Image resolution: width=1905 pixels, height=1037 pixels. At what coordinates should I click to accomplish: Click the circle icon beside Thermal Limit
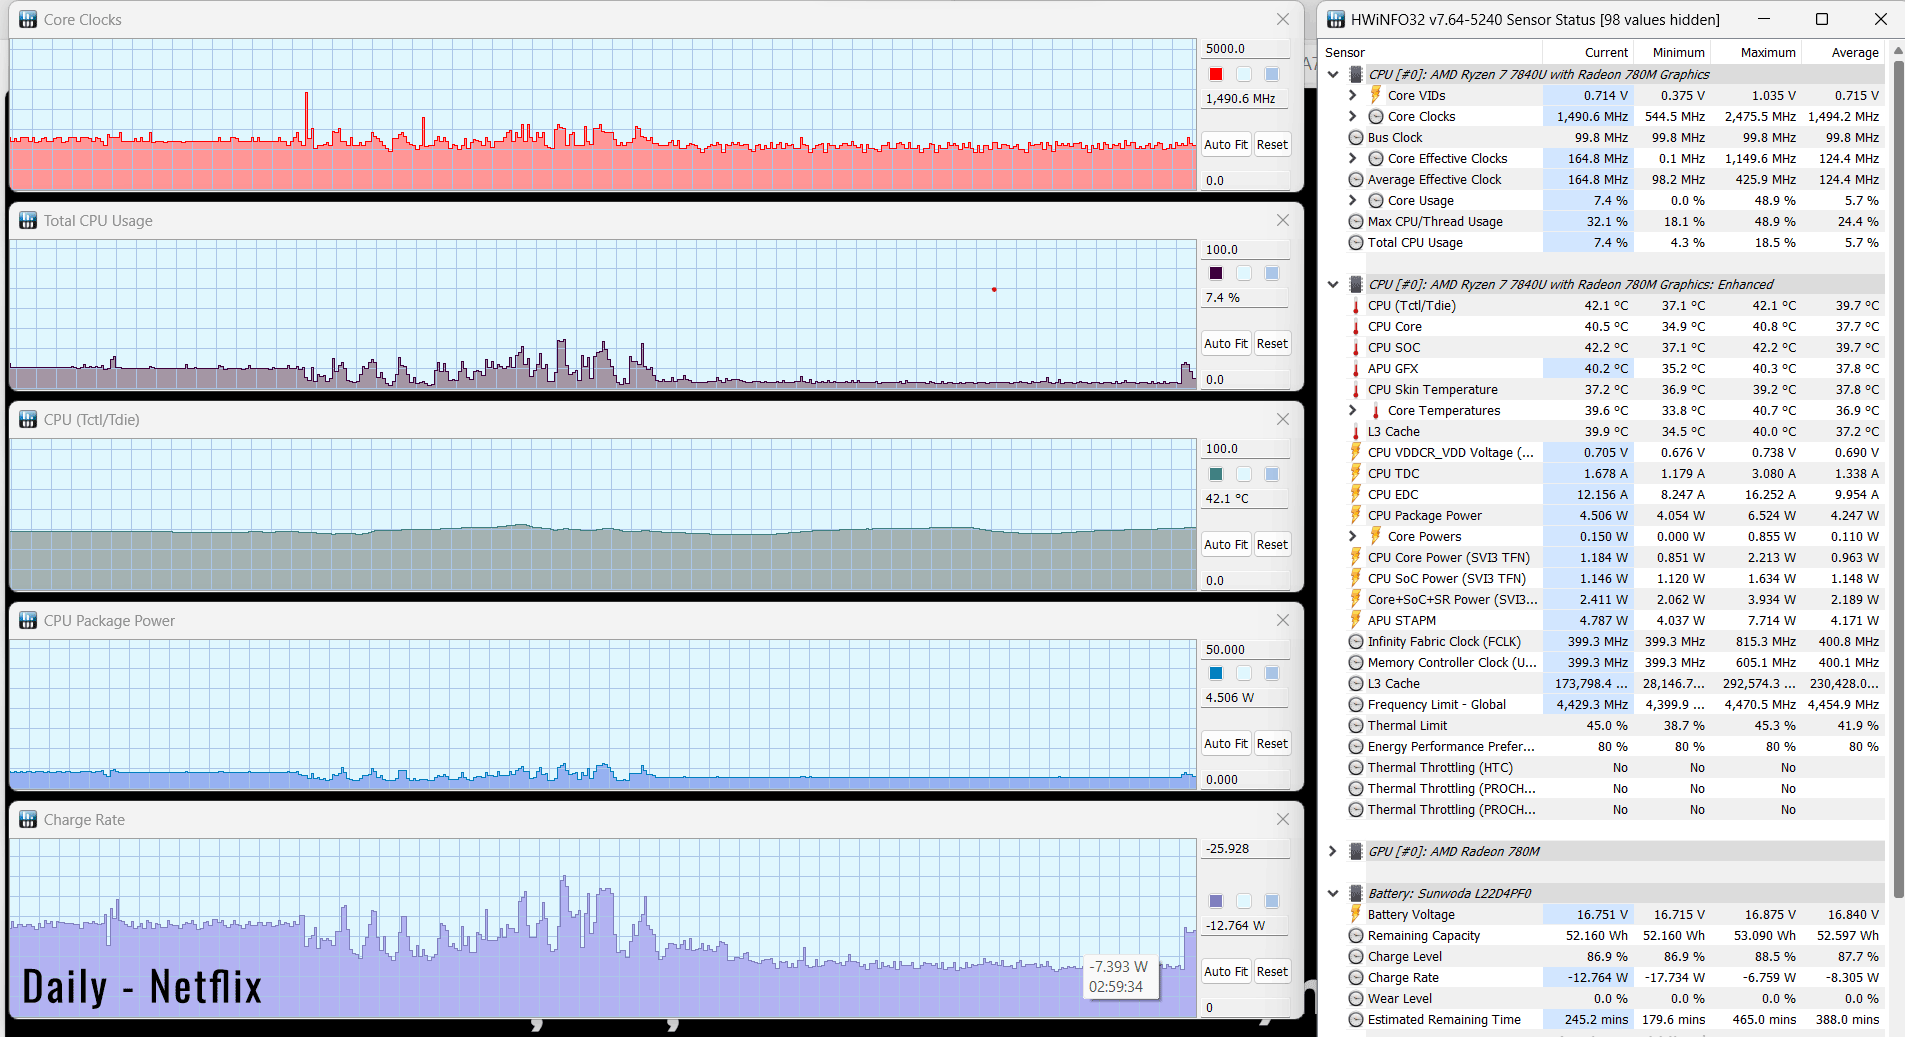coord(1356,725)
